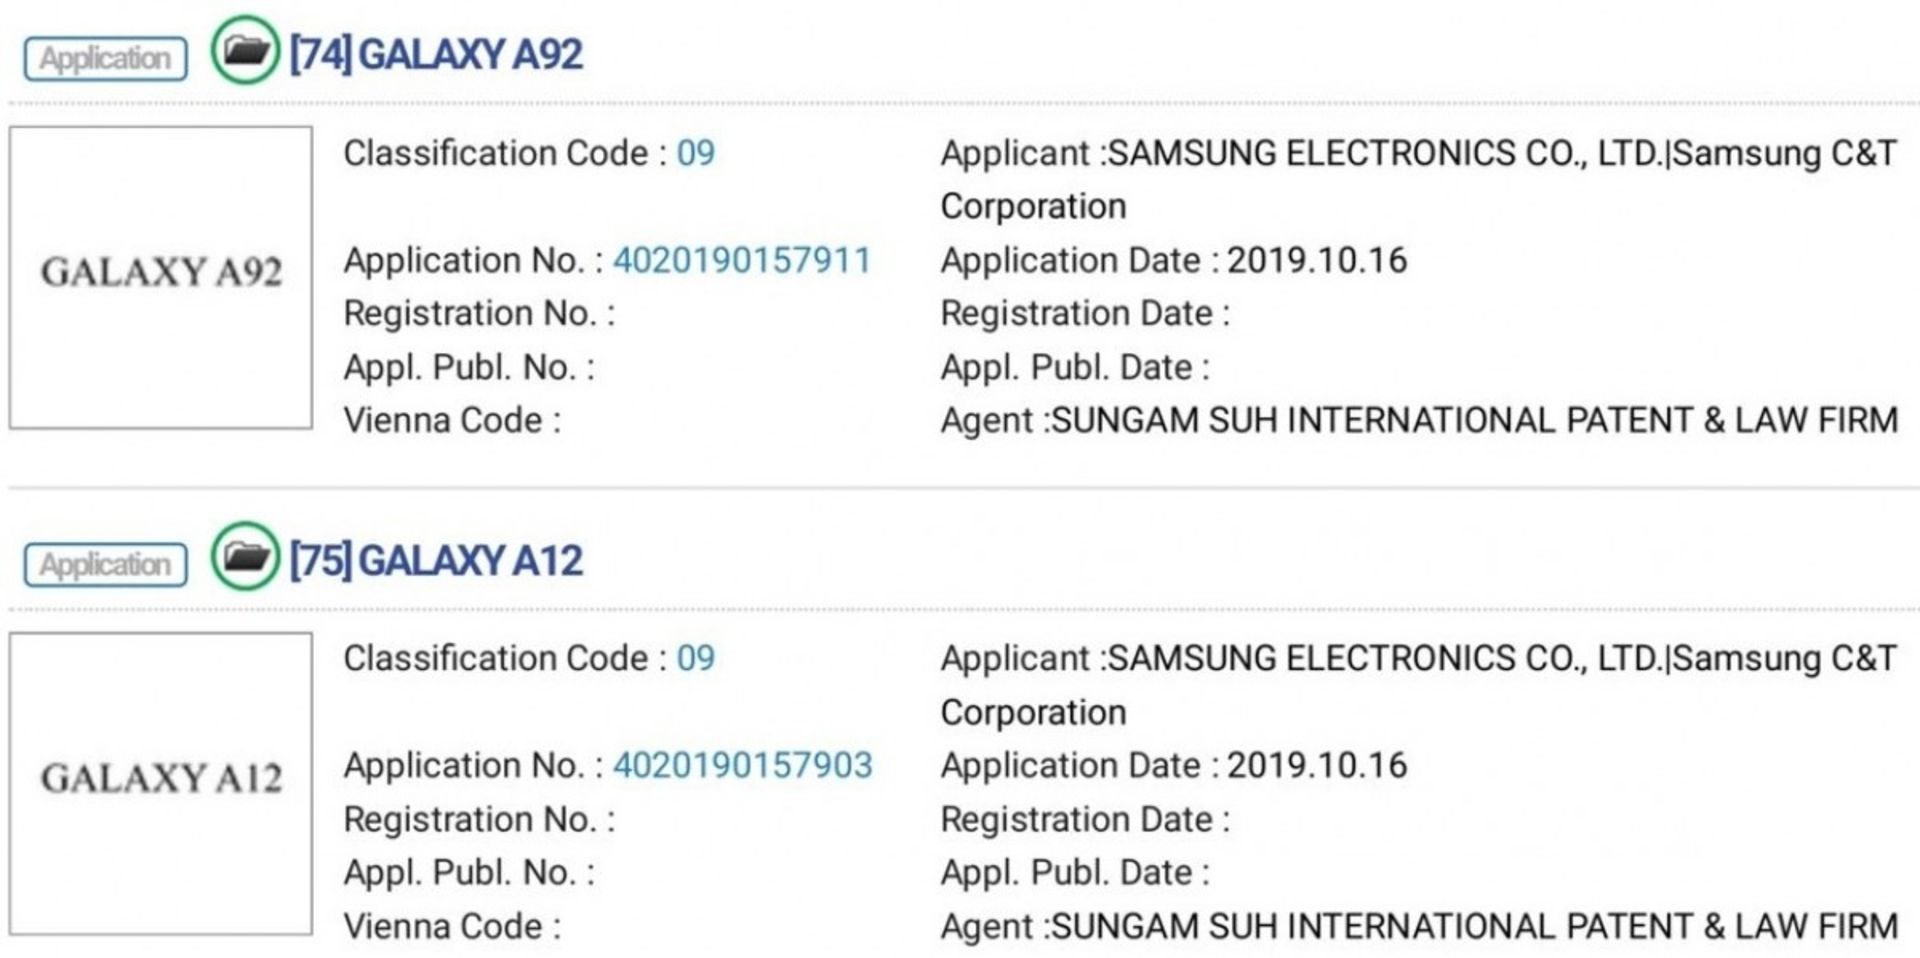
Task: Select the applicant text in the GALAXY A12 entry
Action: [1500, 658]
